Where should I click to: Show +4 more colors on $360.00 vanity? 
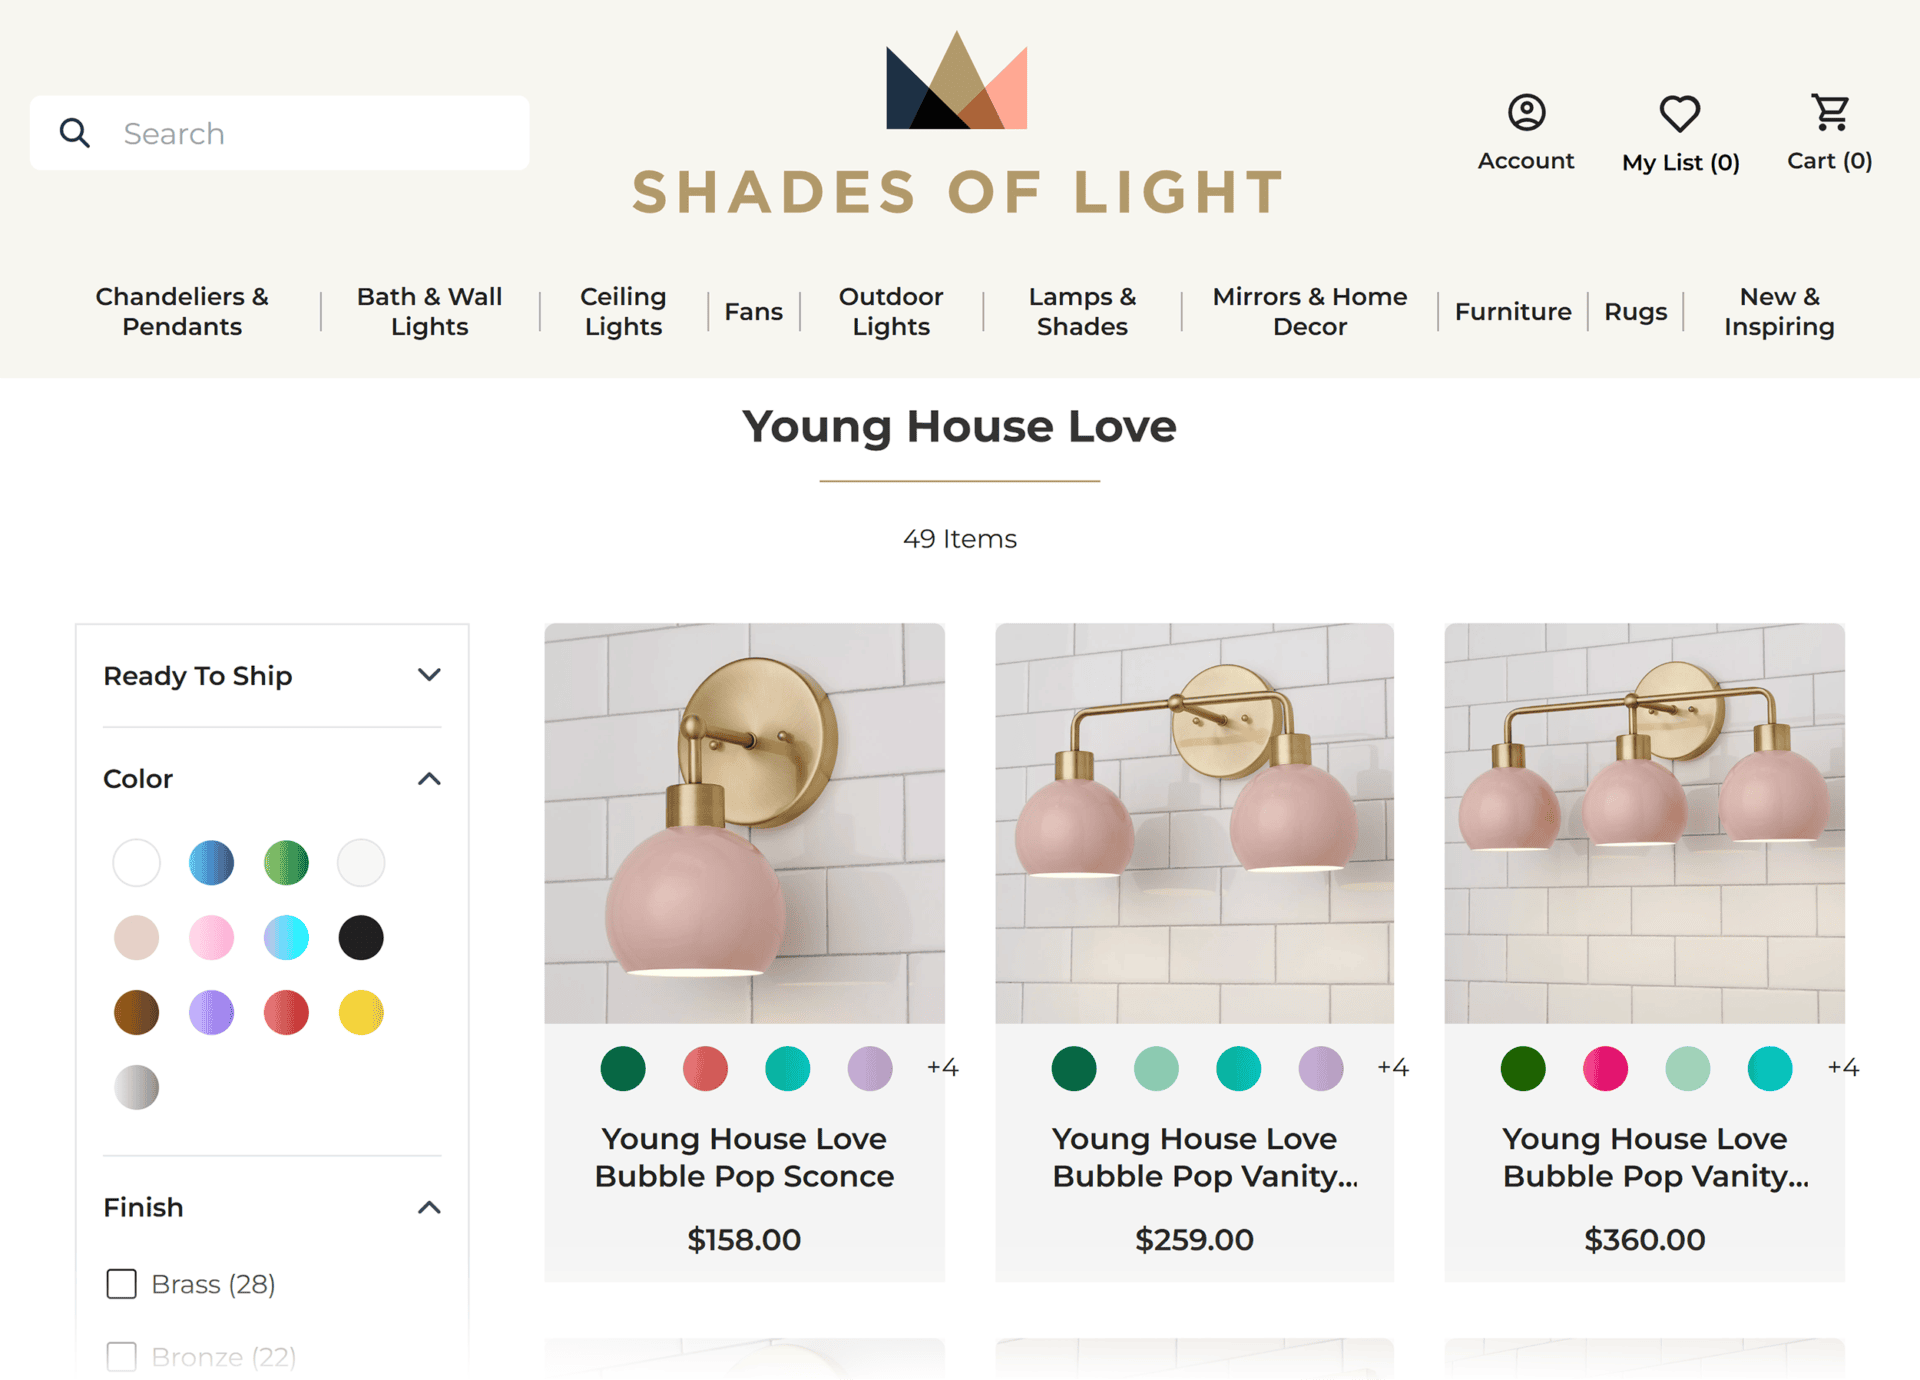(1843, 1068)
